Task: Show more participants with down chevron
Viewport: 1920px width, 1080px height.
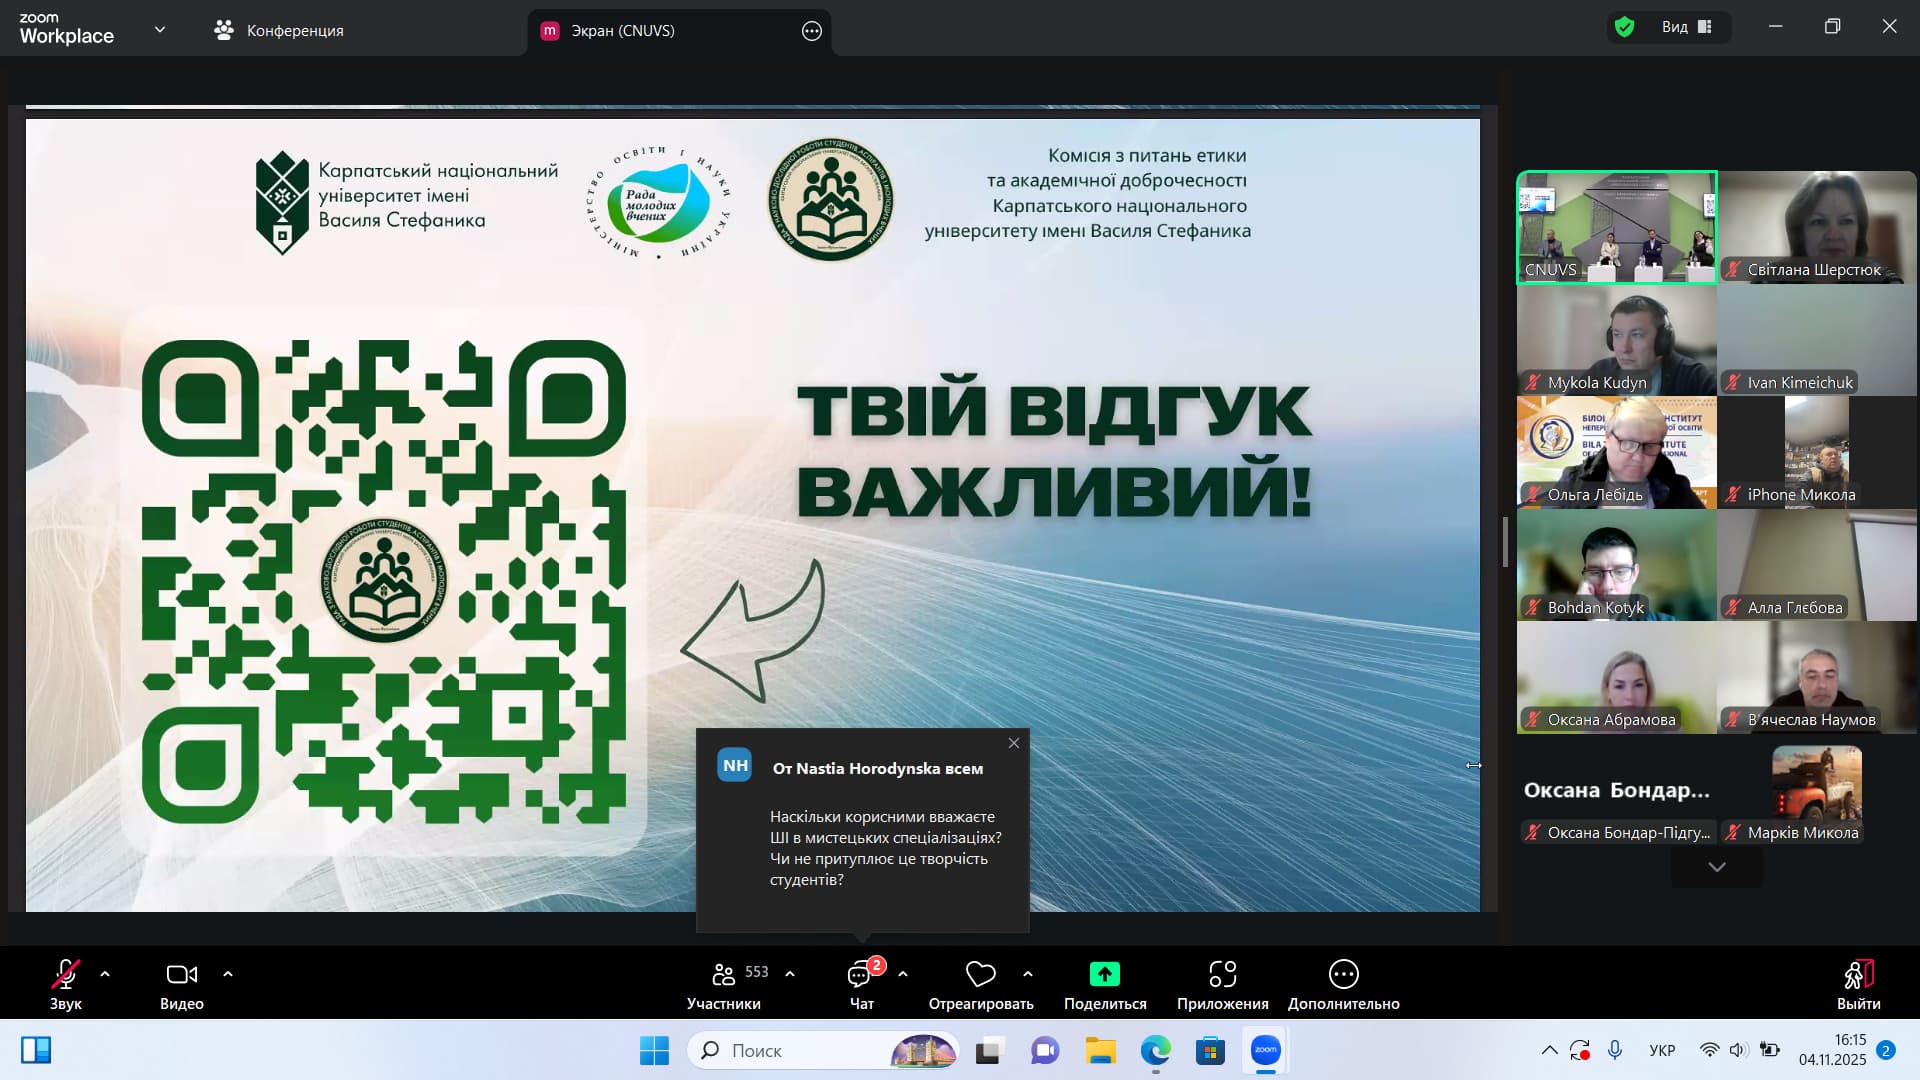Action: point(1717,867)
